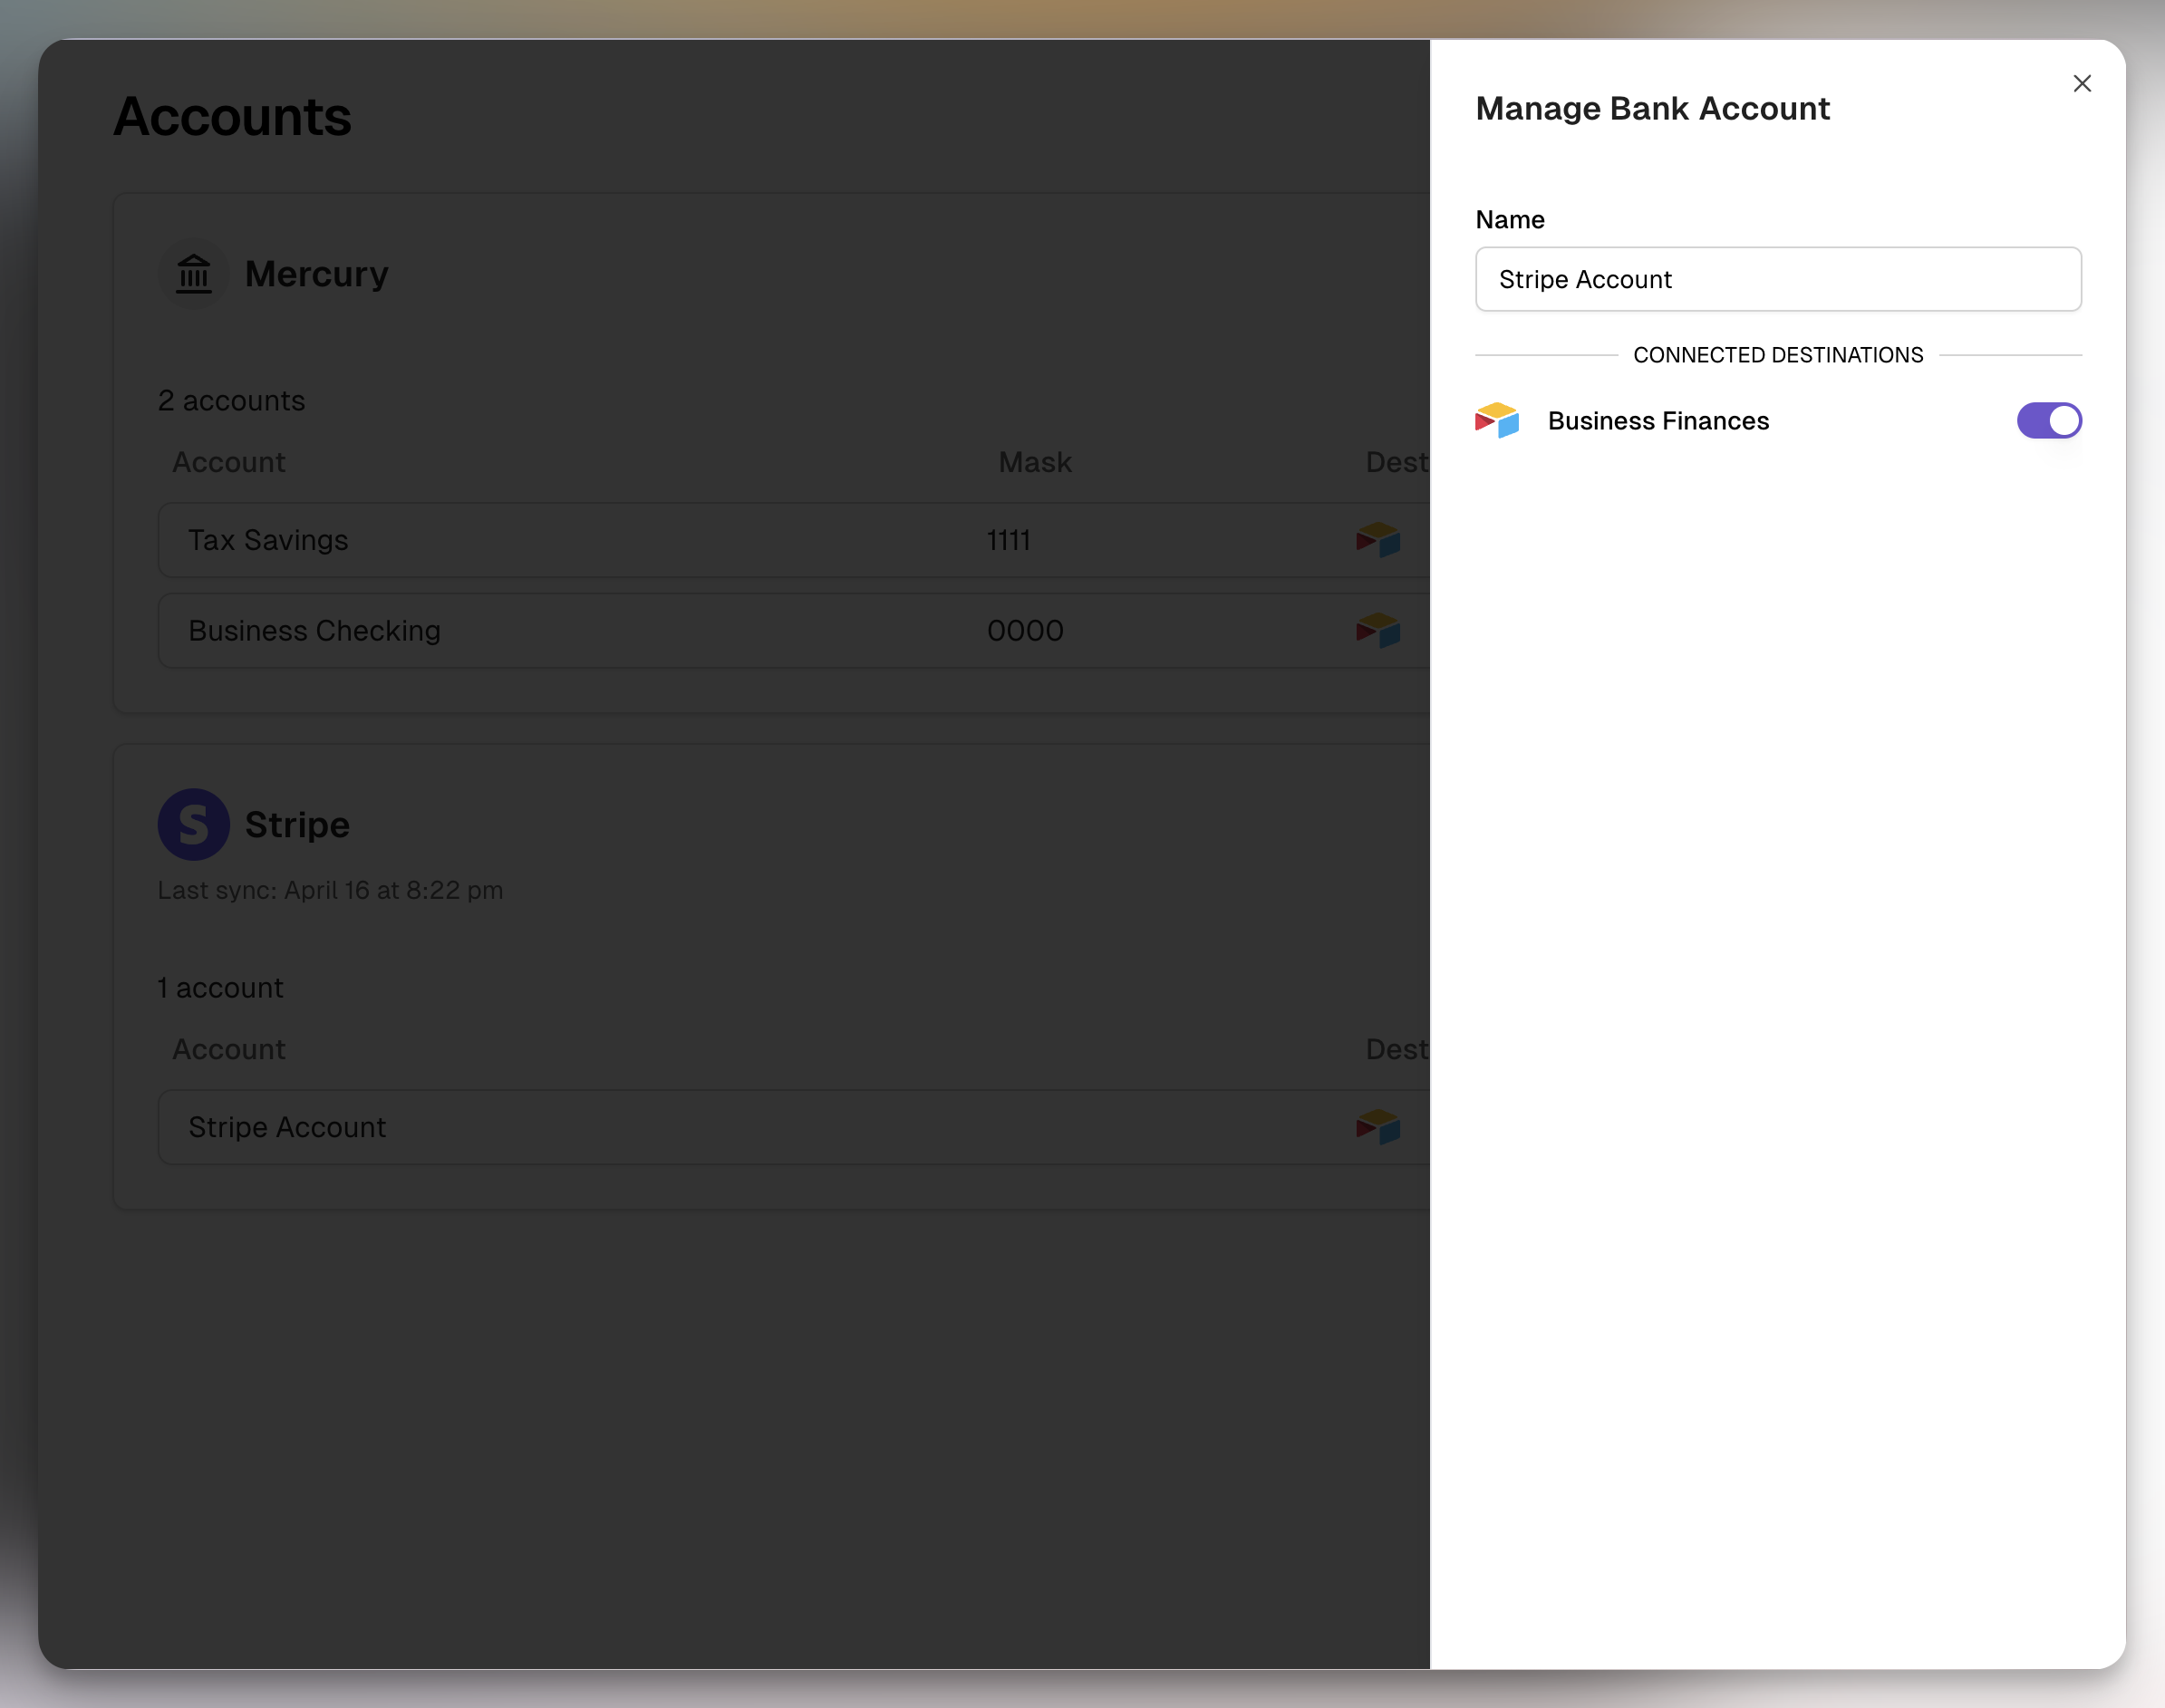Click the Mercury institution heading

point(316,274)
